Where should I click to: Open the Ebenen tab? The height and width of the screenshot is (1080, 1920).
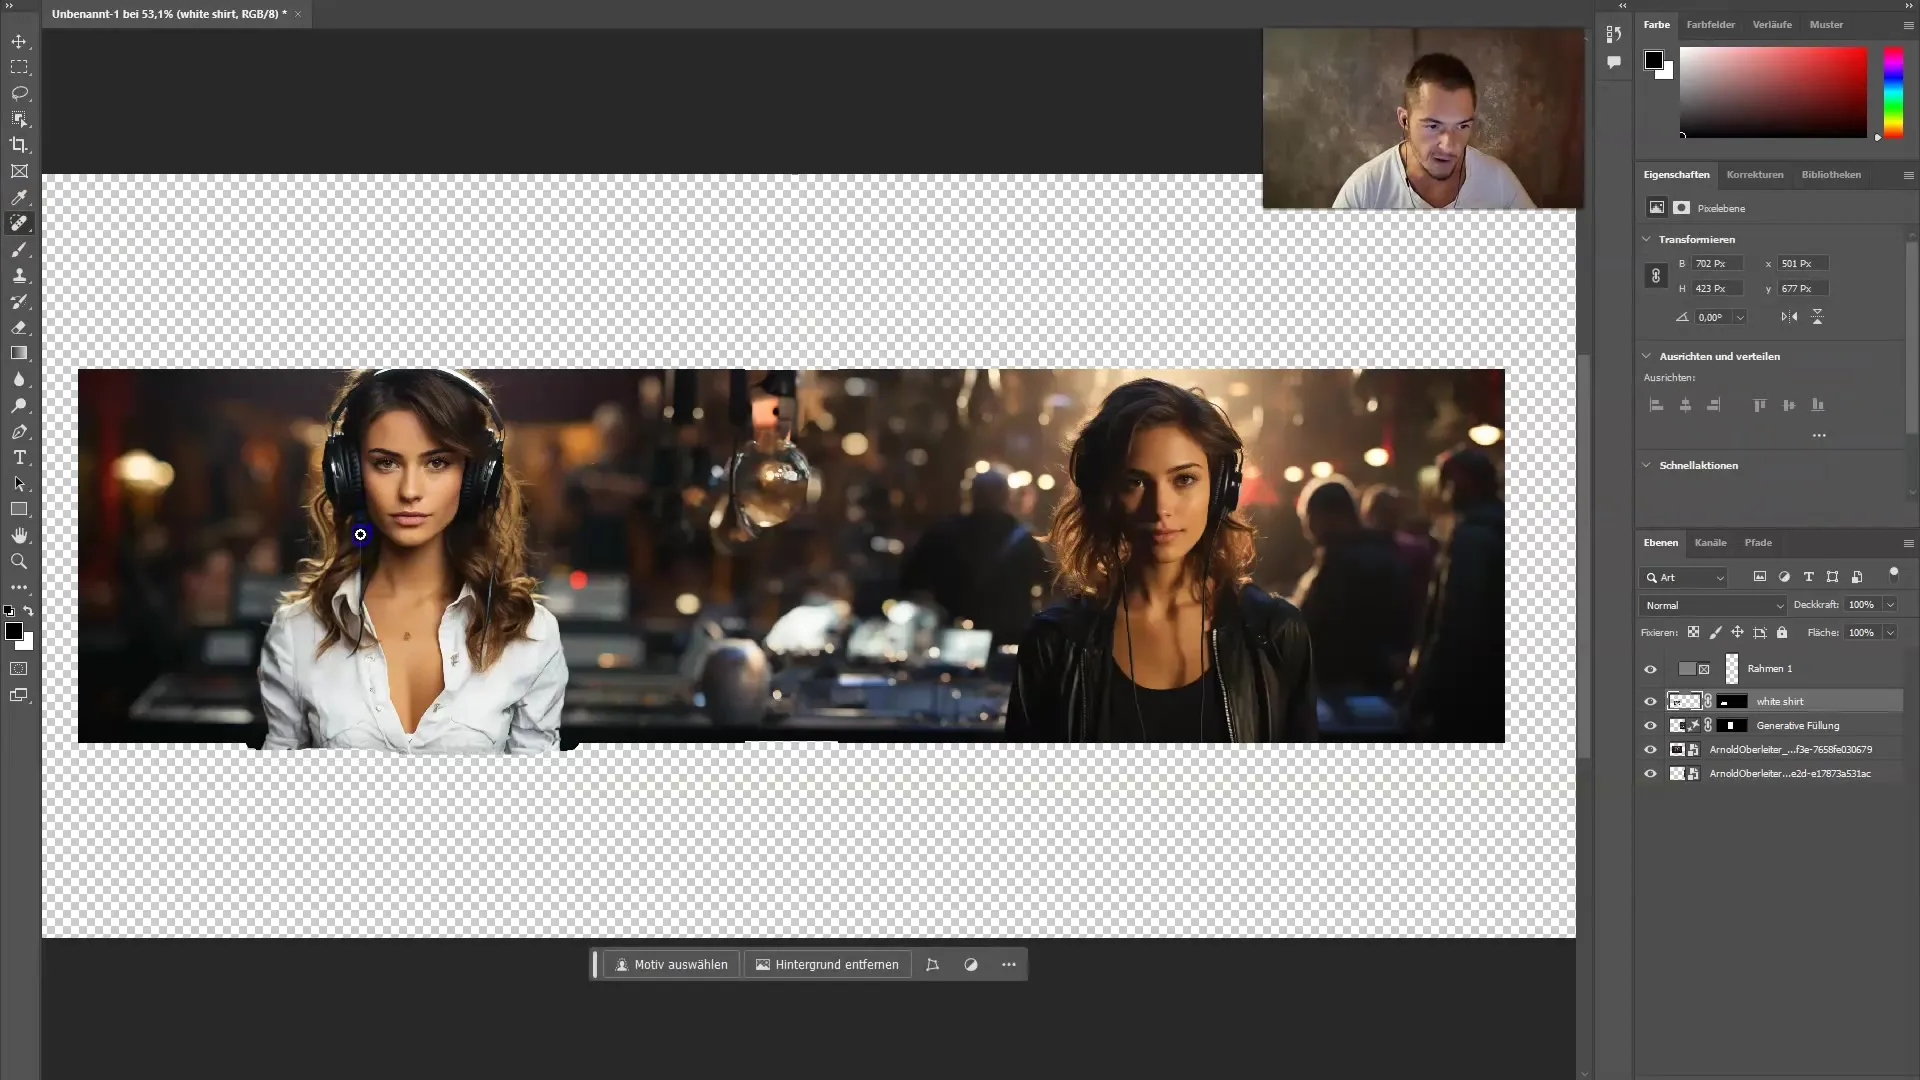tap(1662, 542)
